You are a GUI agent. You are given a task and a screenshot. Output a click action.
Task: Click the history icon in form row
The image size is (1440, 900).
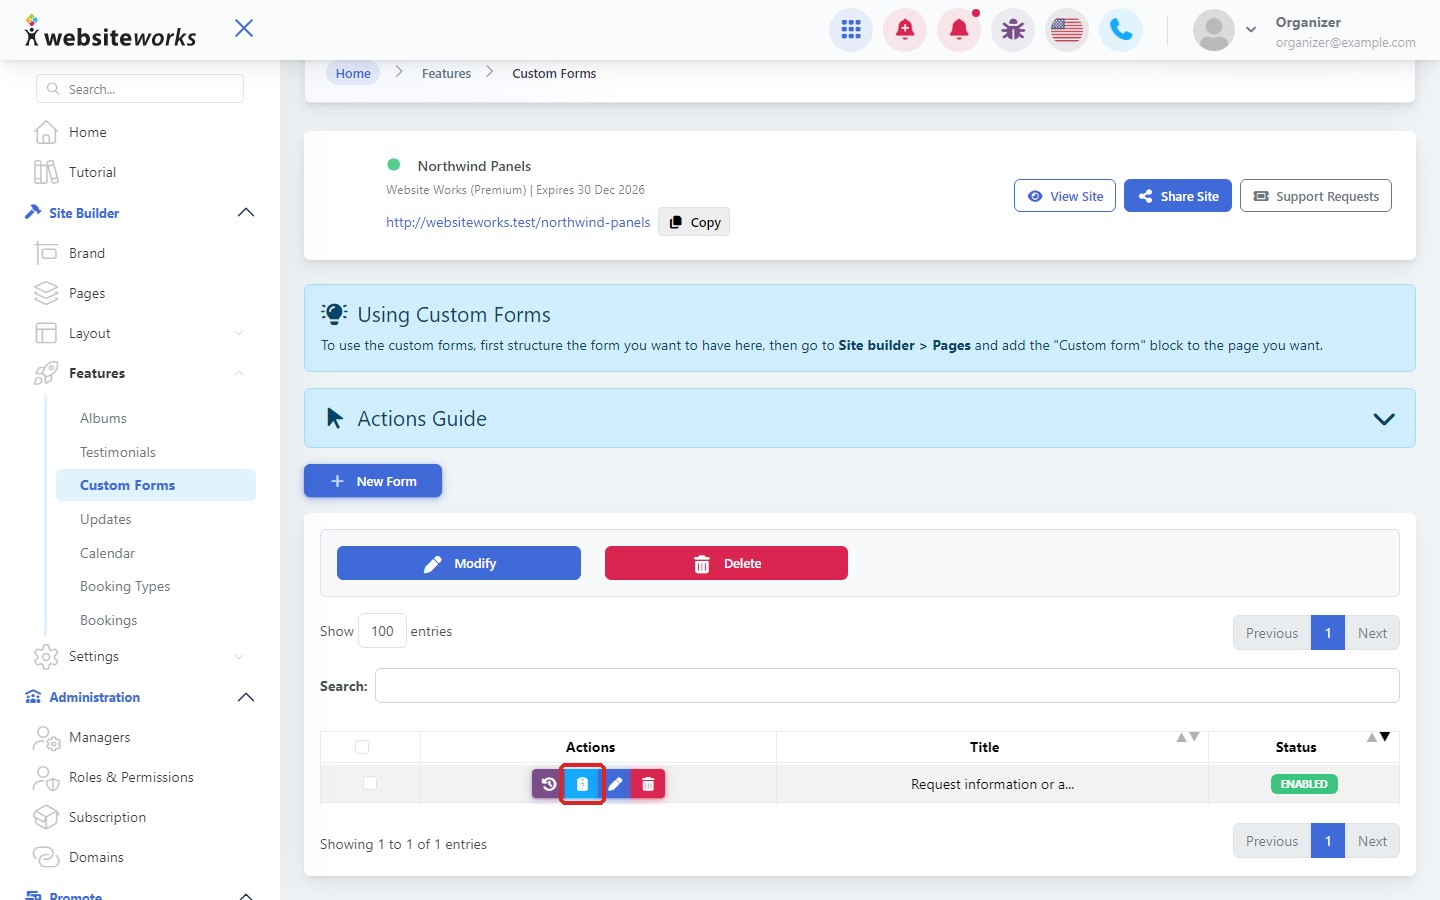548,784
